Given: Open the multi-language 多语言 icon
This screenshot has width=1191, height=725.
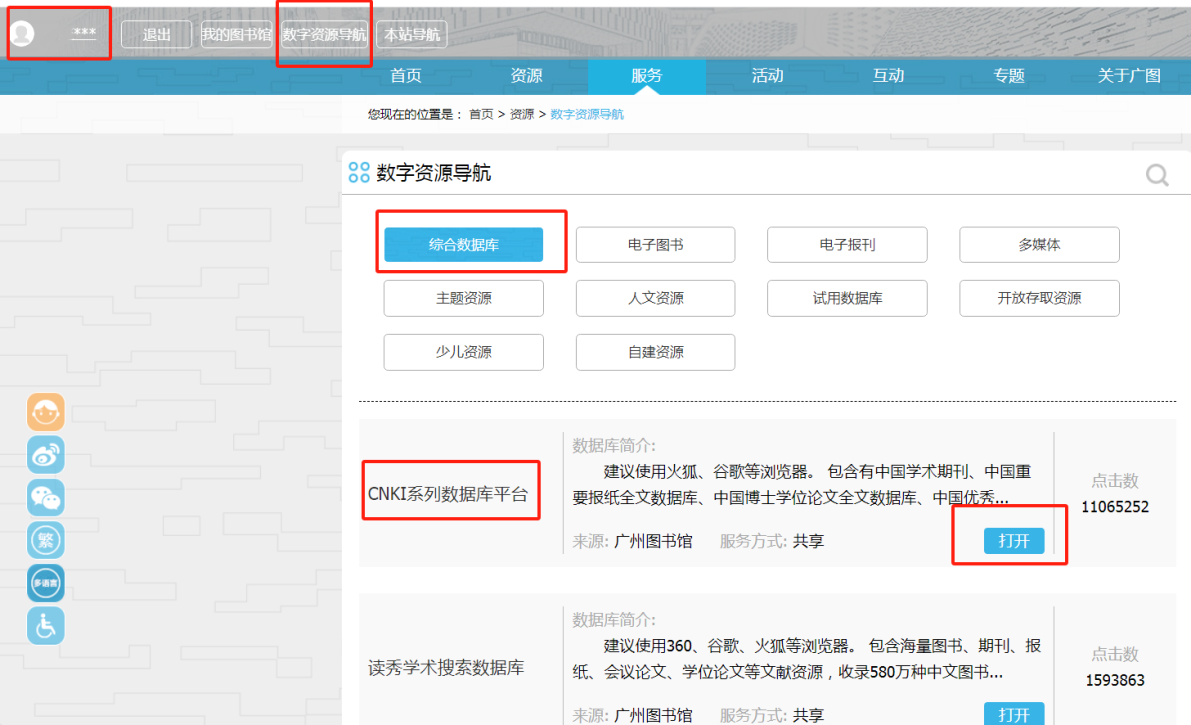Looking at the screenshot, I should (x=46, y=583).
